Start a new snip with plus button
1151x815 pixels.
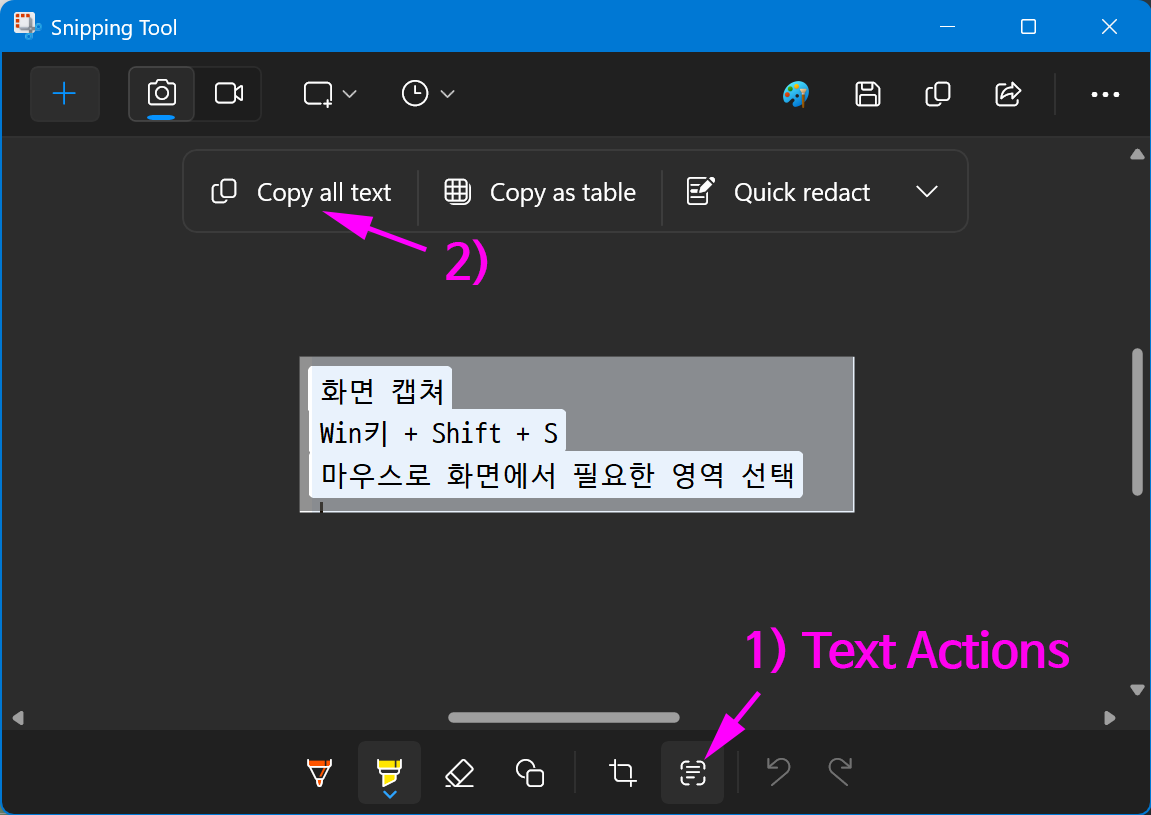65,94
